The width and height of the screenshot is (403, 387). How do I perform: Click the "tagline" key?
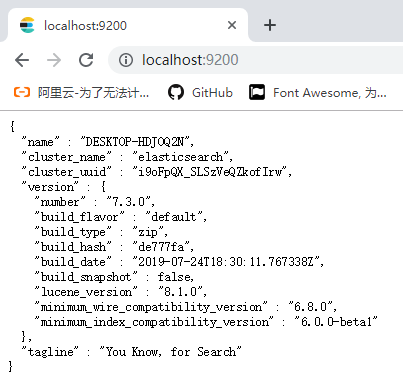click(50, 352)
